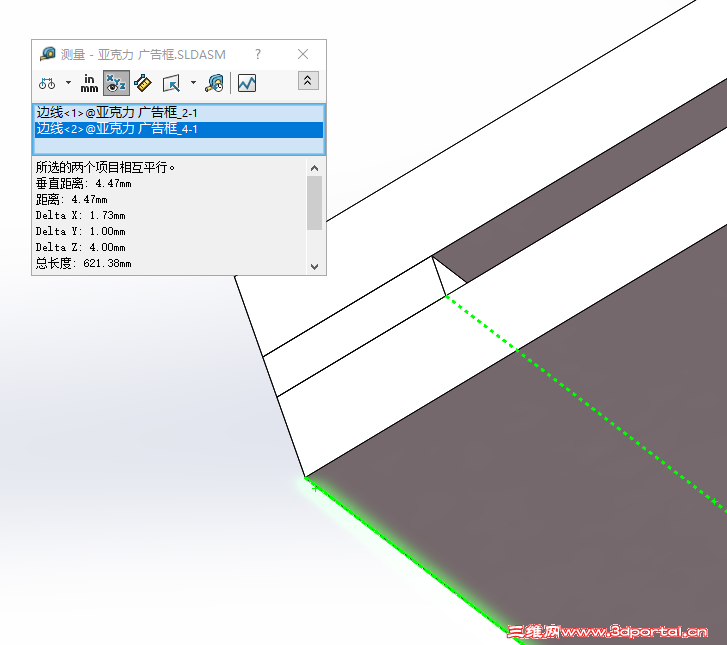The width and height of the screenshot is (727, 645).
Task: Open Measurement History icon
Action: click(x=215, y=83)
